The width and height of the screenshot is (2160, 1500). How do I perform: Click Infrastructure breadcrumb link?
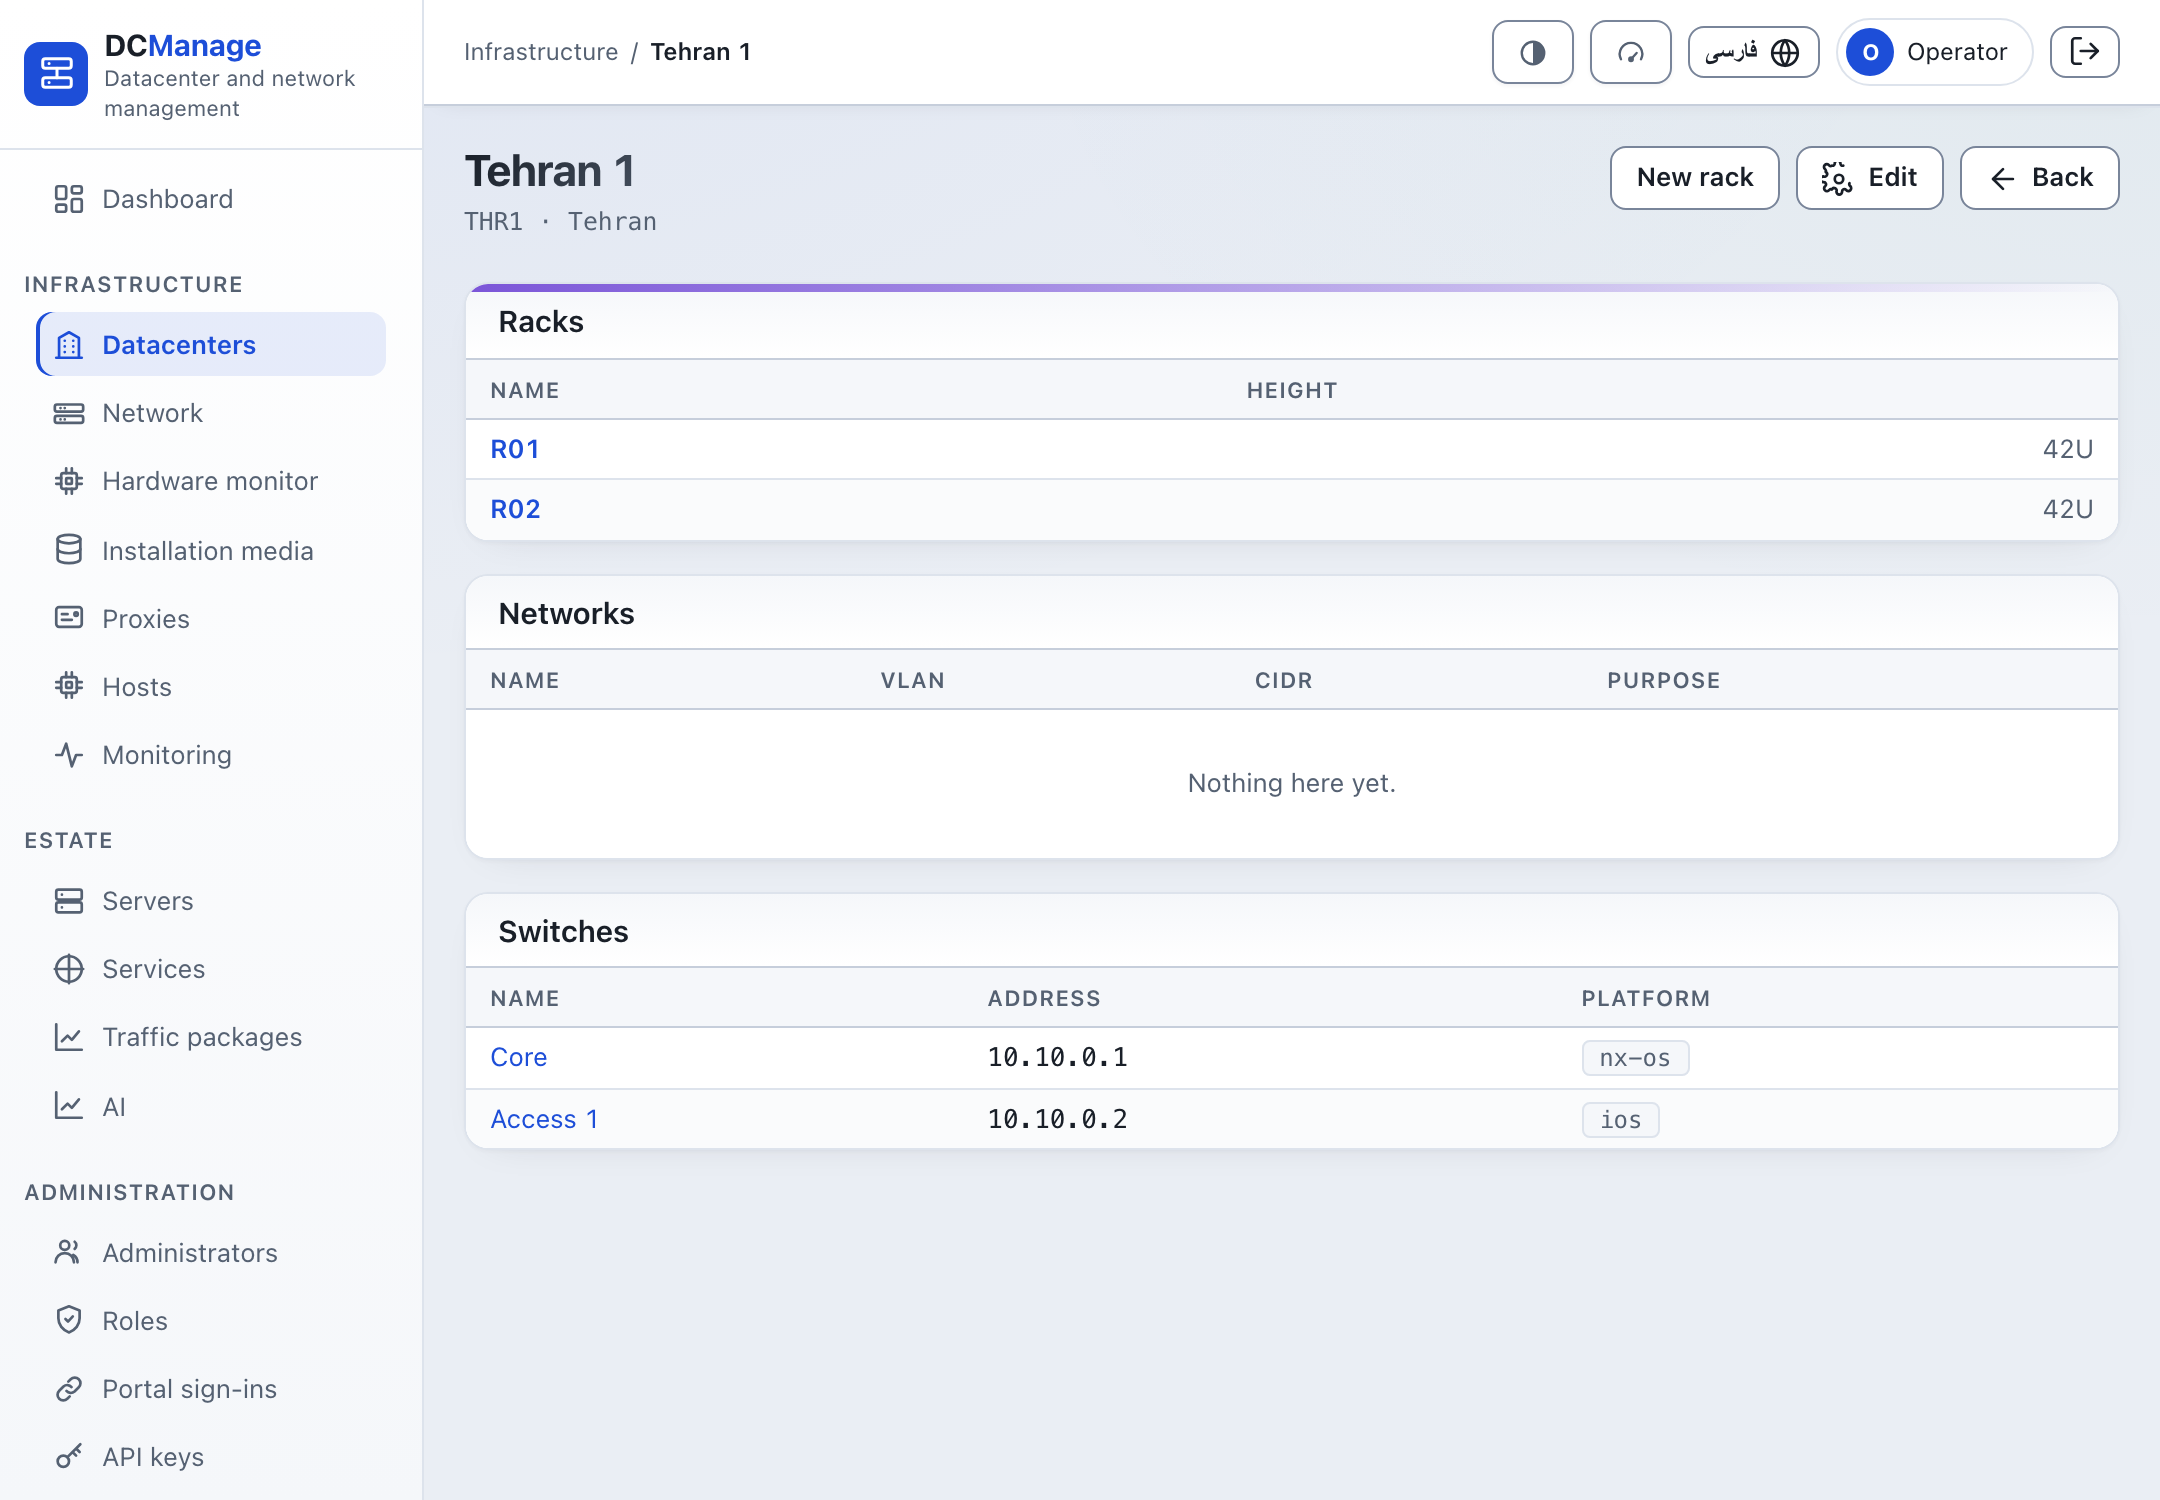pyautogui.click(x=541, y=52)
